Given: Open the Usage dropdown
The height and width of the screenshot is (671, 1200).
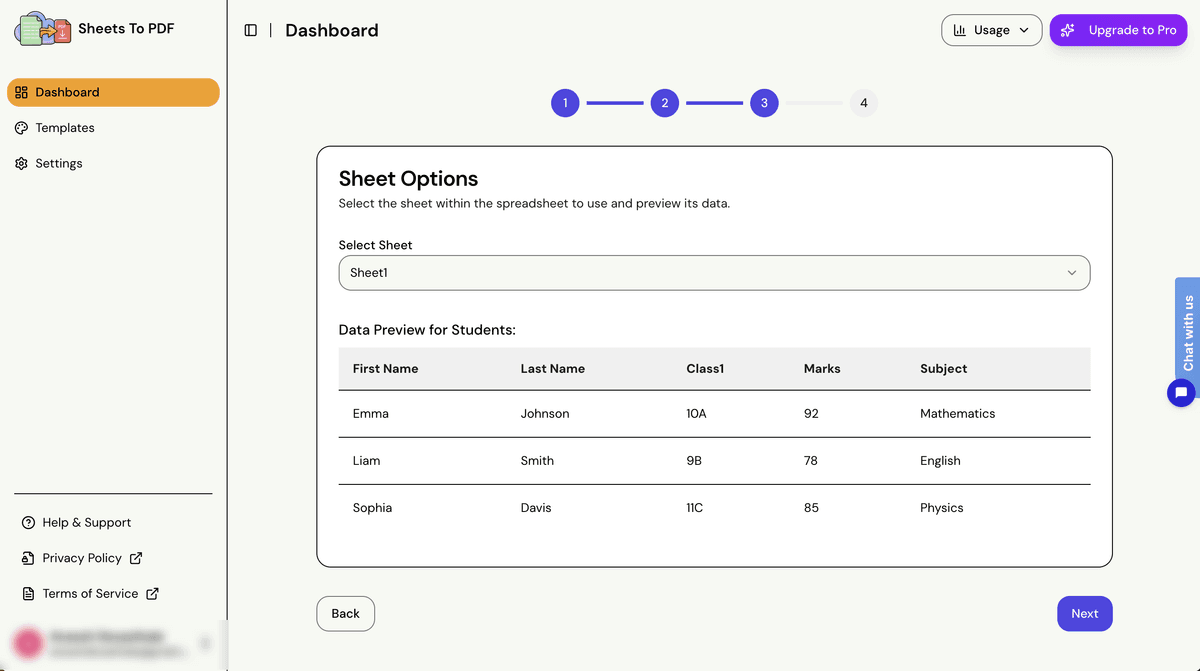Looking at the screenshot, I should point(991,30).
